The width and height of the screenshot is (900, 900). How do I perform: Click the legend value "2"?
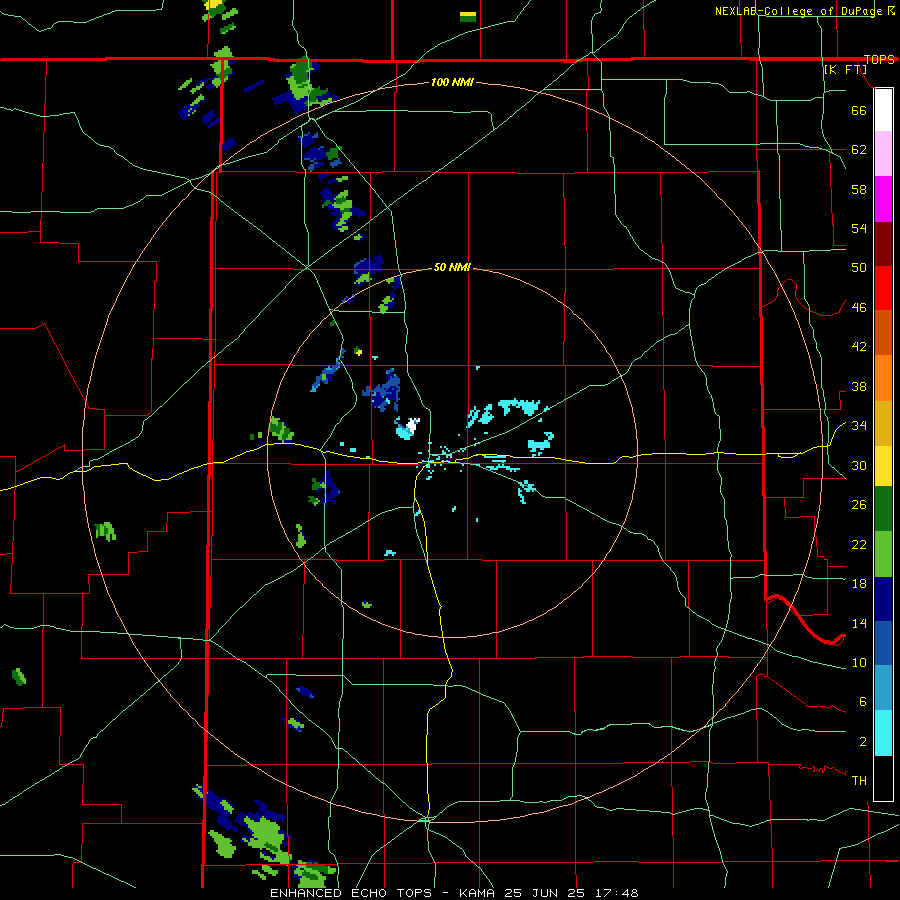[x=863, y=742]
